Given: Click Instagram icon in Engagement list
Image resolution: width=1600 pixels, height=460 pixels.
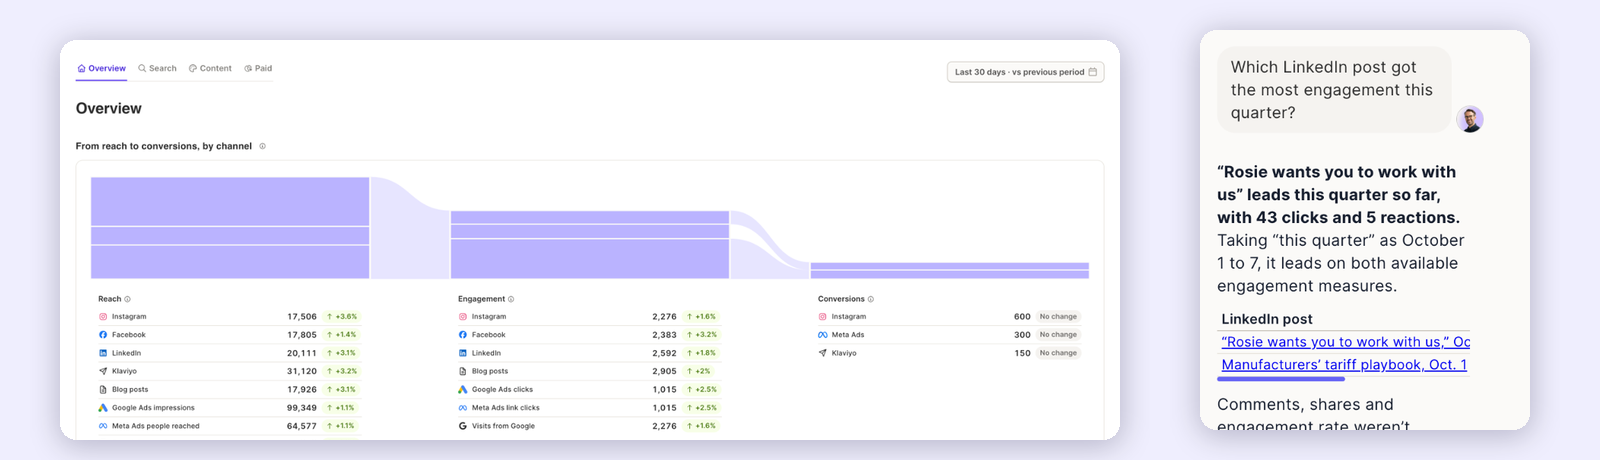Looking at the screenshot, I should (x=463, y=317).
